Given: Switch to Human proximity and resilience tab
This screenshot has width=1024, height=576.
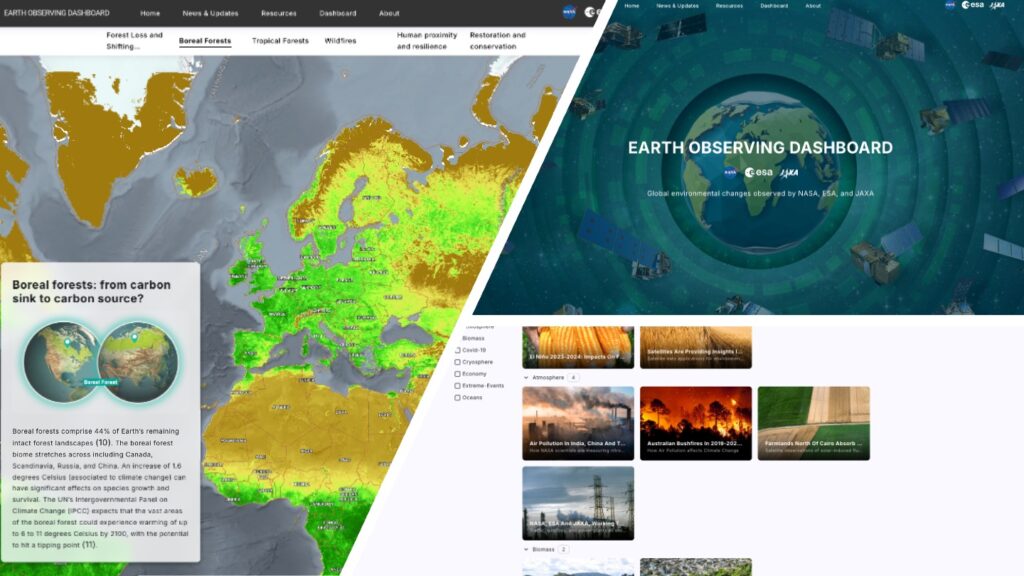Looking at the screenshot, I should (x=427, y=40).
